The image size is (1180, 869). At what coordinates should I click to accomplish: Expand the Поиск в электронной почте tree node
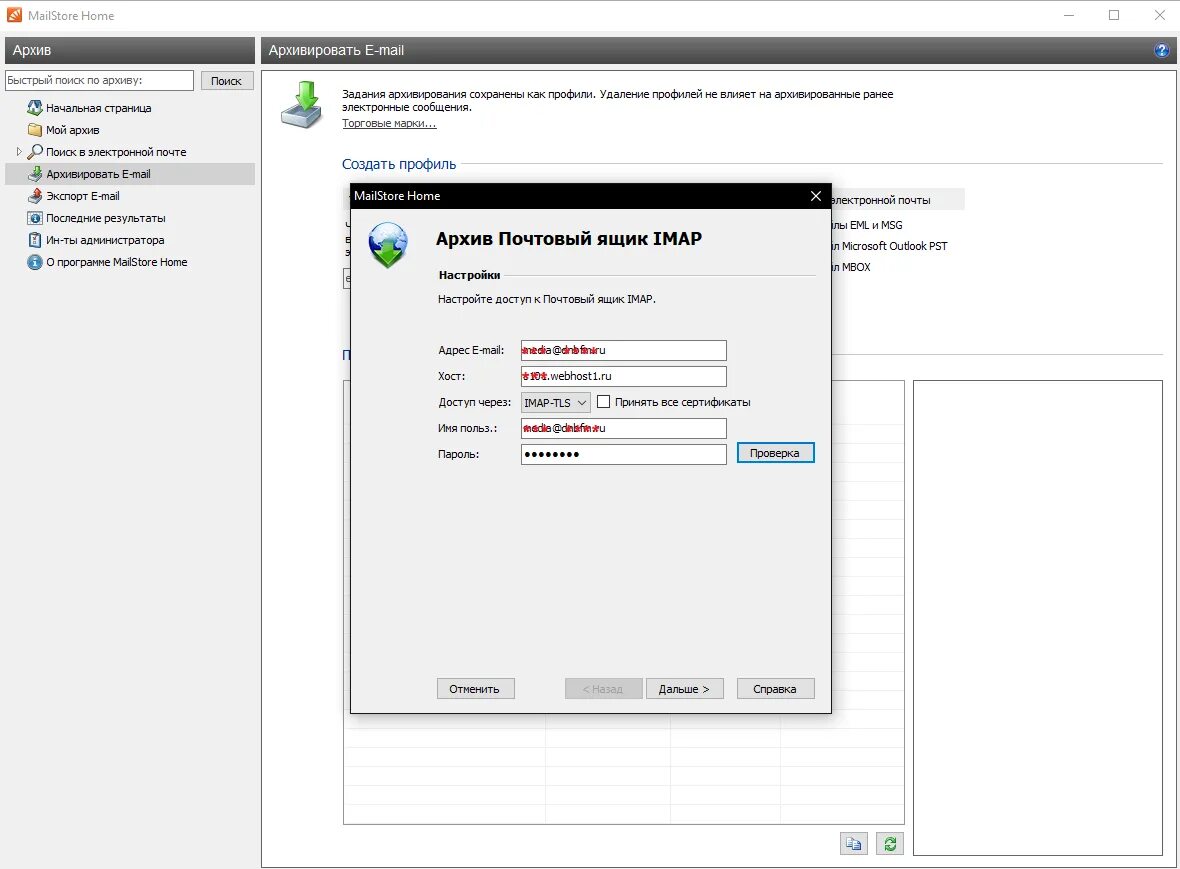point(19,151)
